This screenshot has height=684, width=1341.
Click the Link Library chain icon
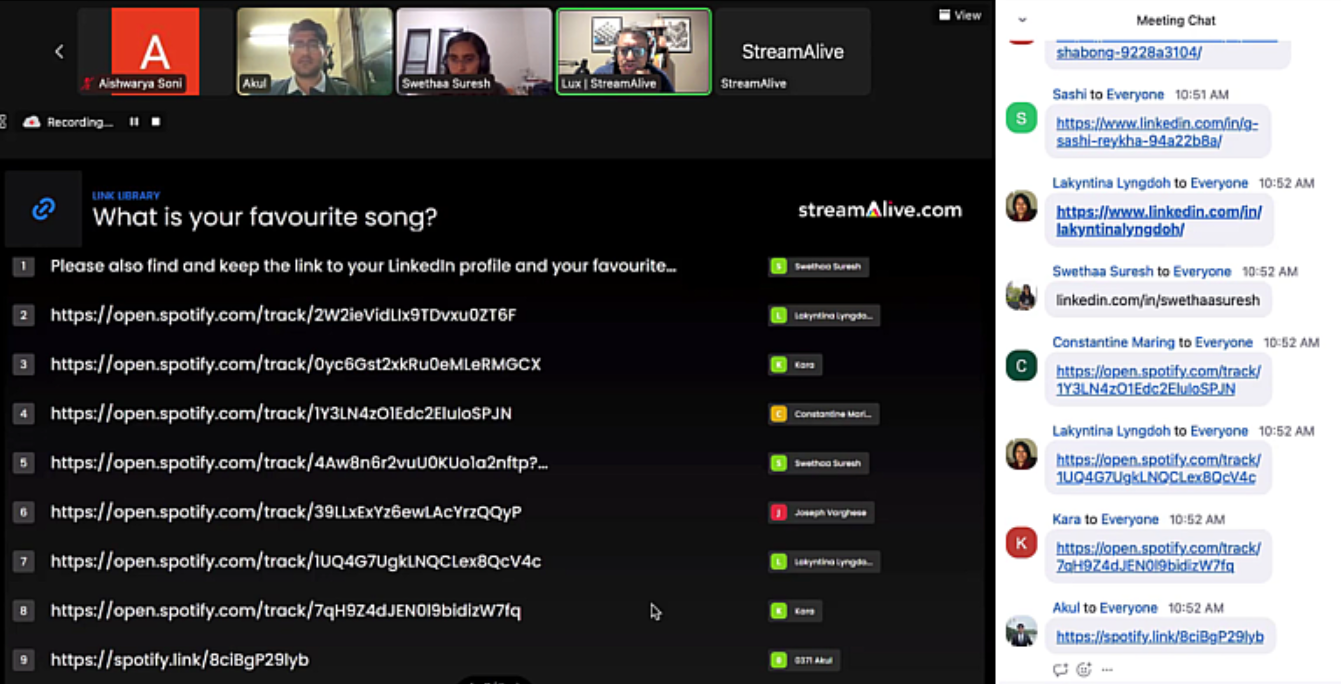(43, 209)
